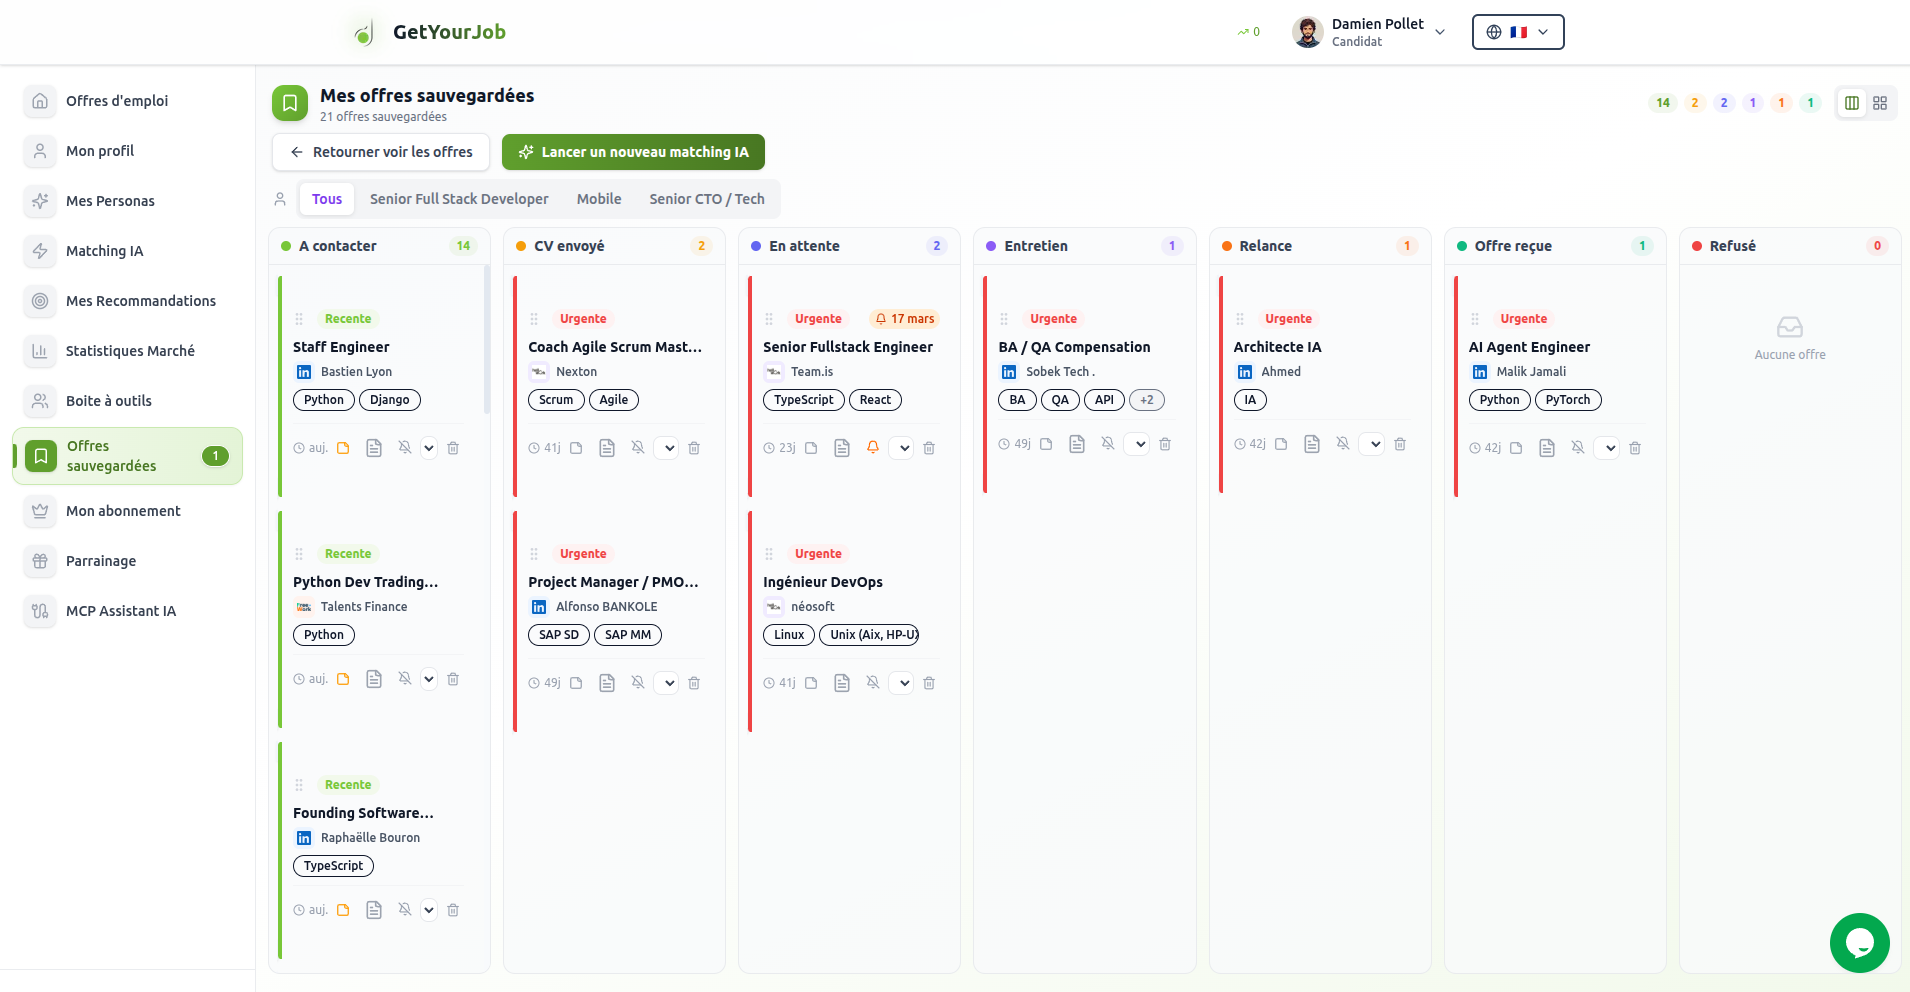Open Matching IA in the sidebar

(x=127, y=251)
